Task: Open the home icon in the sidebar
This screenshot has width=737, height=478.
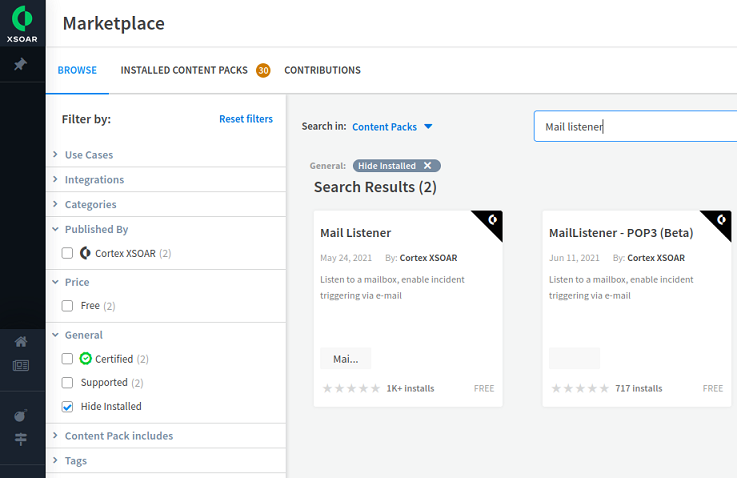Action: click(21, 342)
